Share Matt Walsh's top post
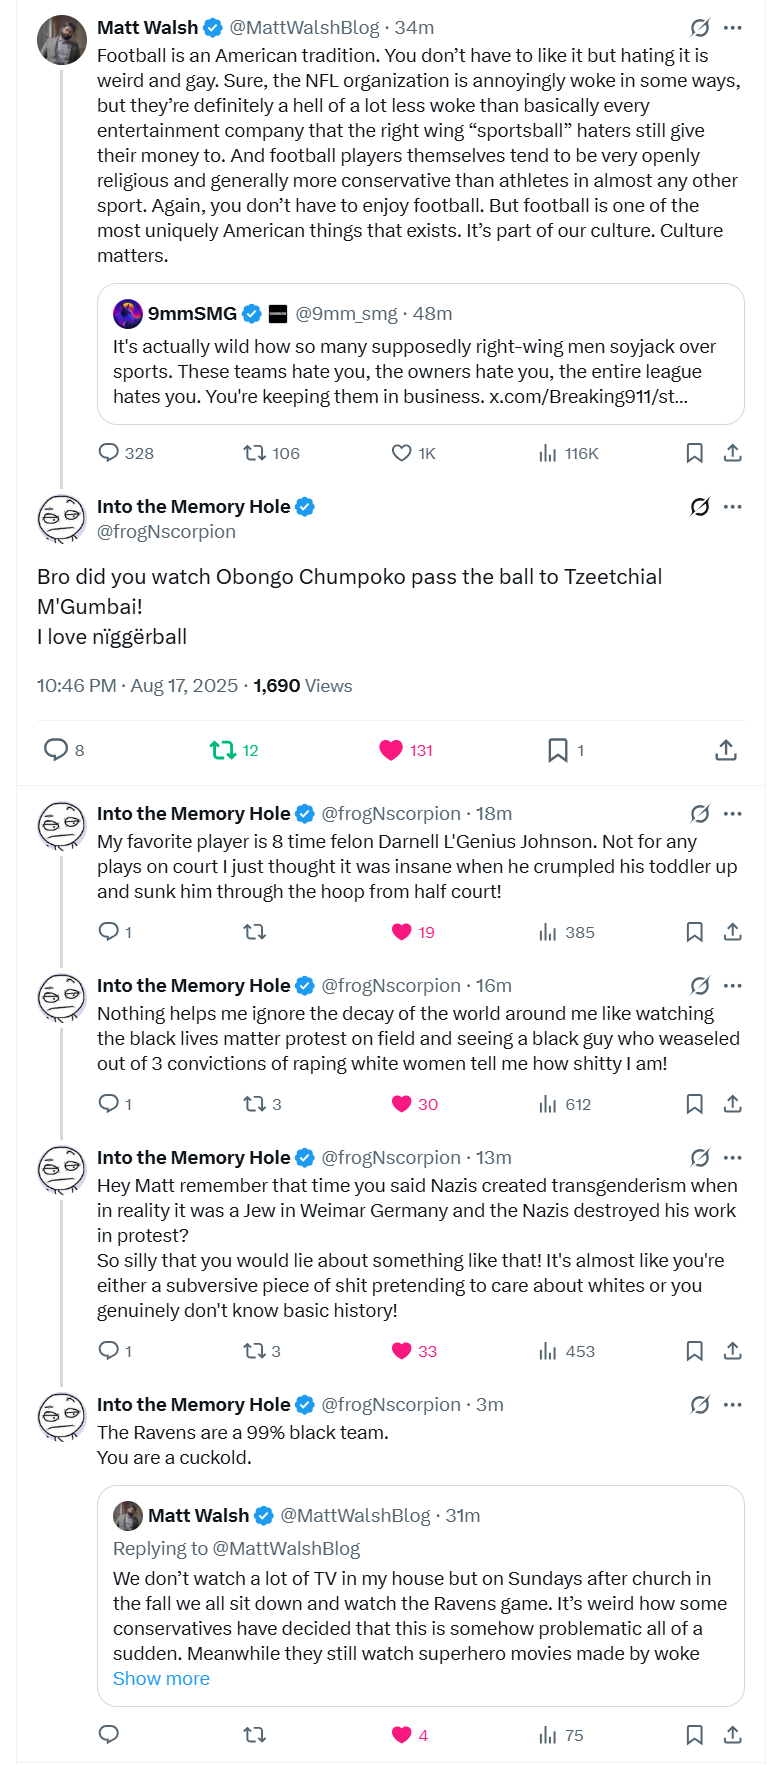 click(x=732, y=453)
